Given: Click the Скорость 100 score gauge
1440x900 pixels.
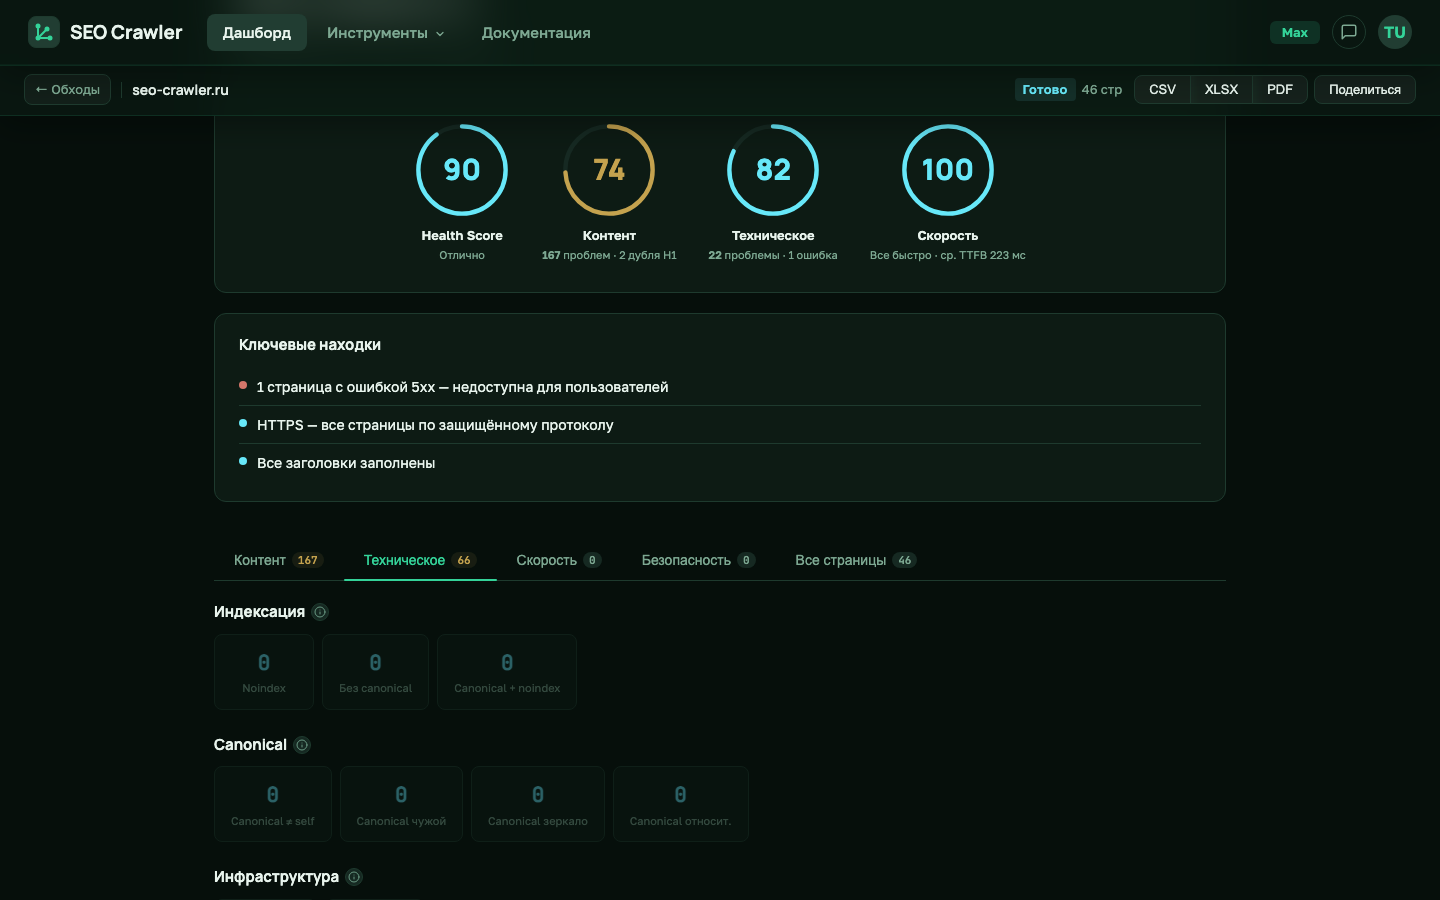Looking at the screenshot, I should pos(948,170).
